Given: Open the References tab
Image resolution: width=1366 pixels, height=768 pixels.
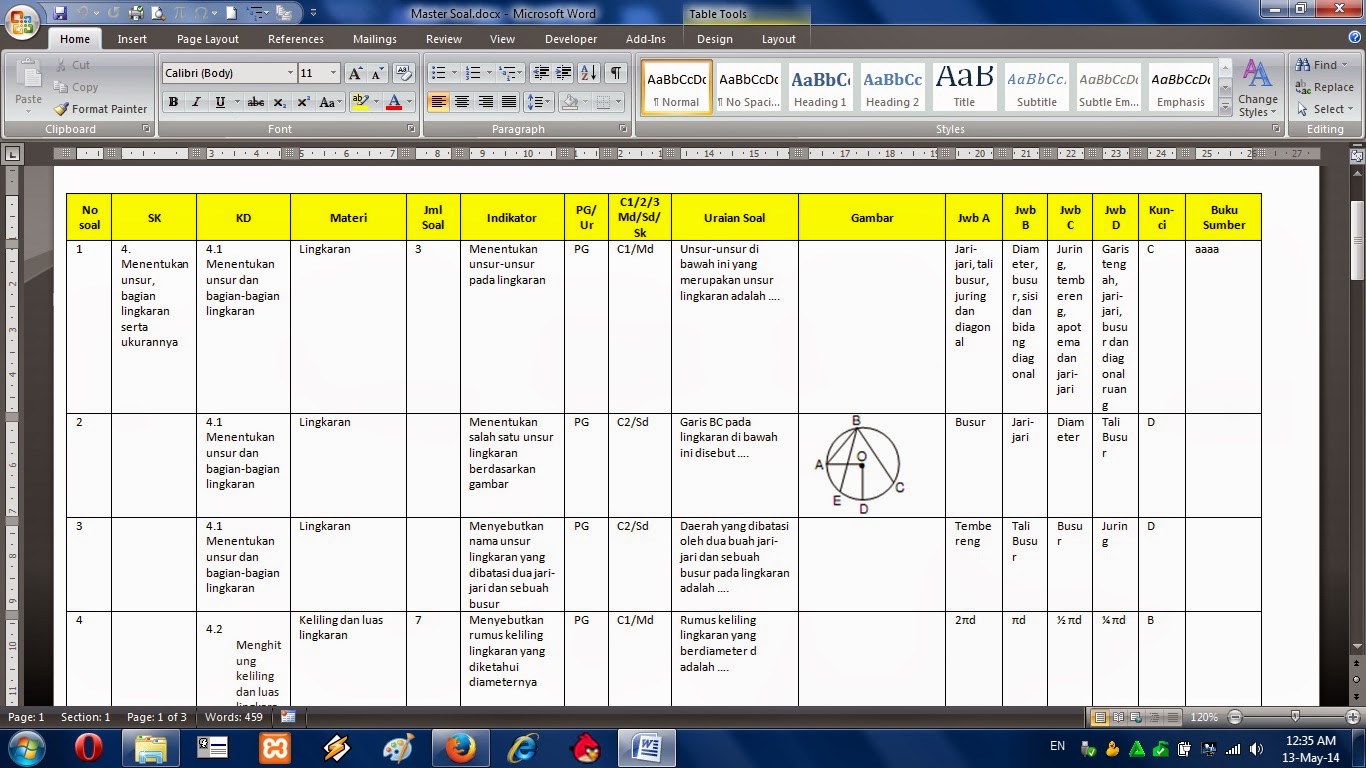Looking at the screenshot, I should pyautogui.click(x=296, y=39).
